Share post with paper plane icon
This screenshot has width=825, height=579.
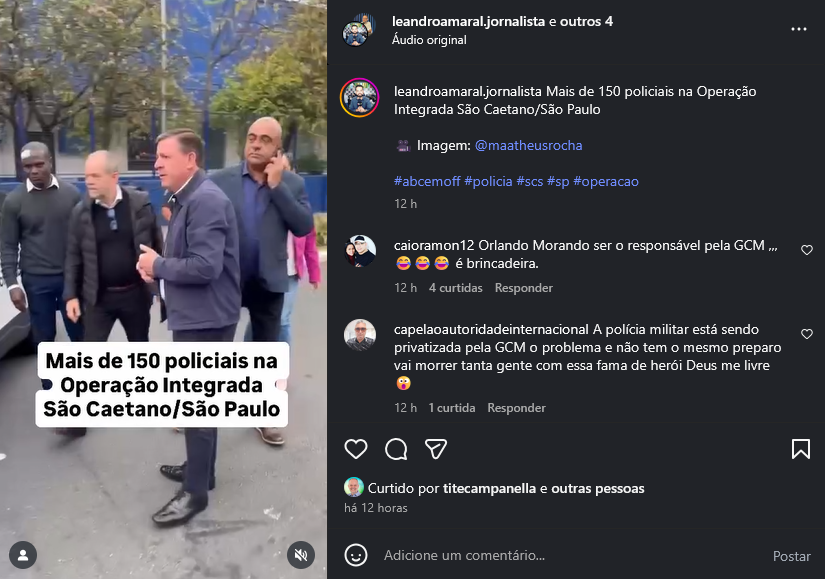point(436,449)
